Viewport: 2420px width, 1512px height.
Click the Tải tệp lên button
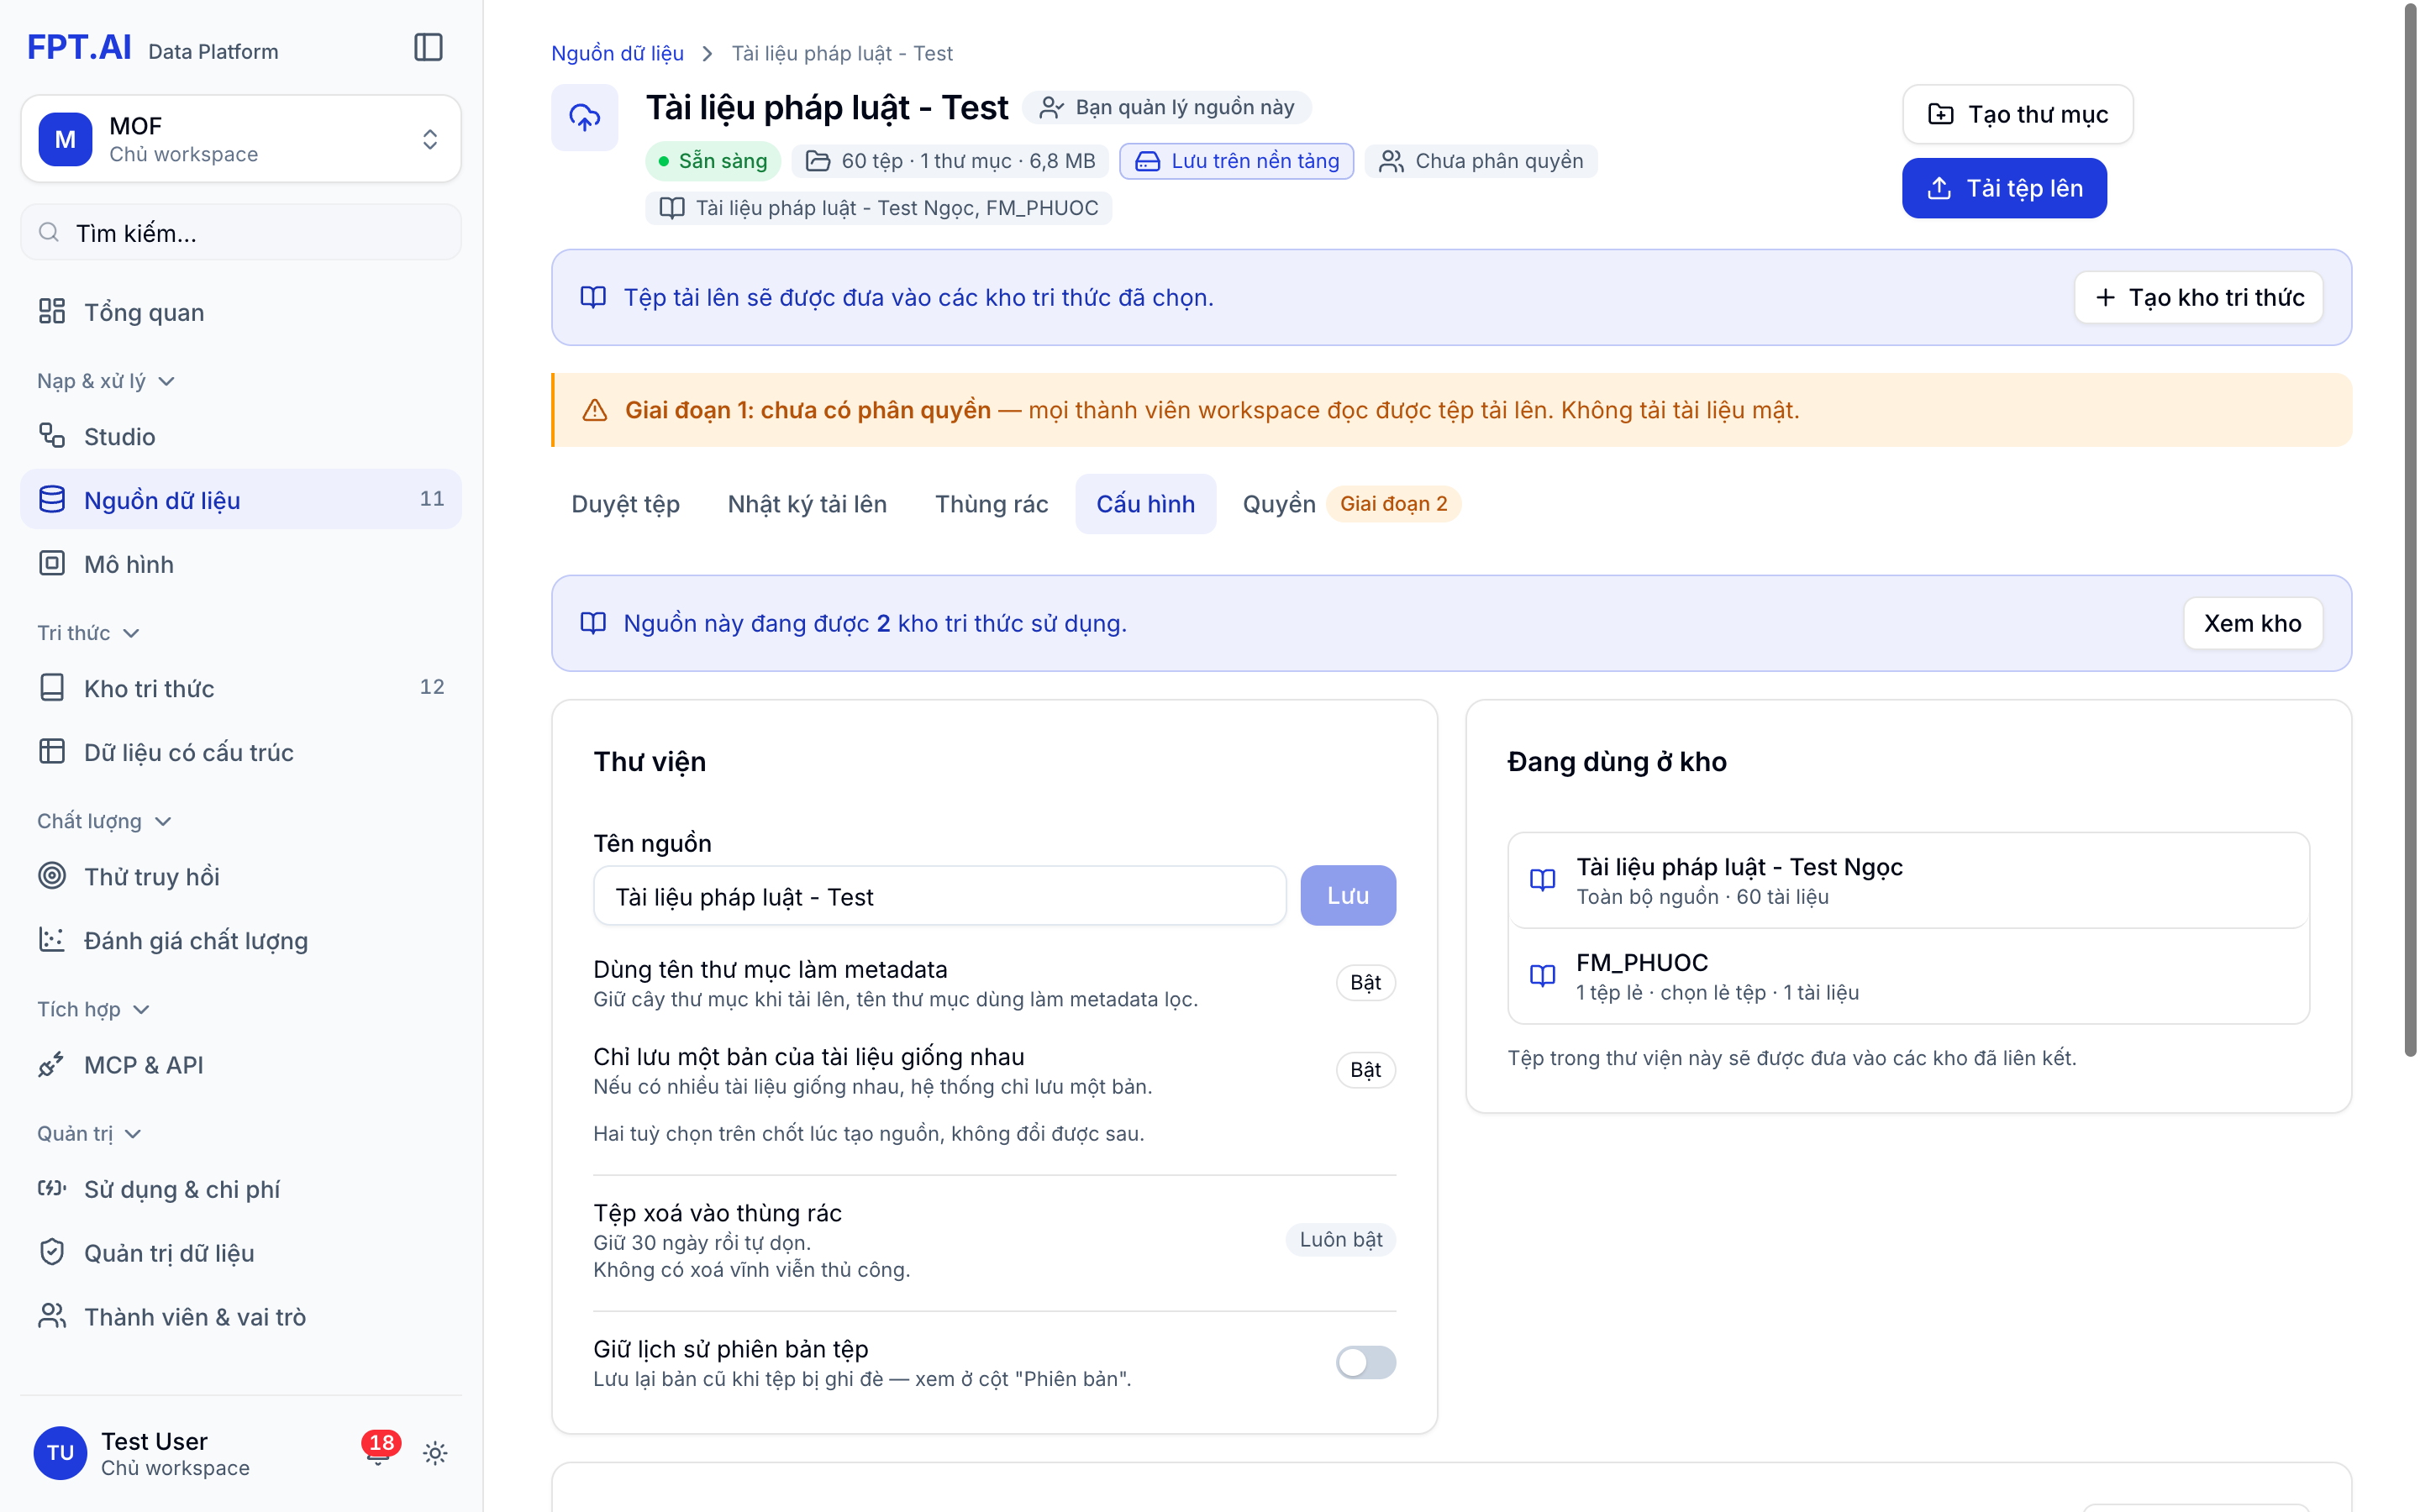pos(2004,188)
